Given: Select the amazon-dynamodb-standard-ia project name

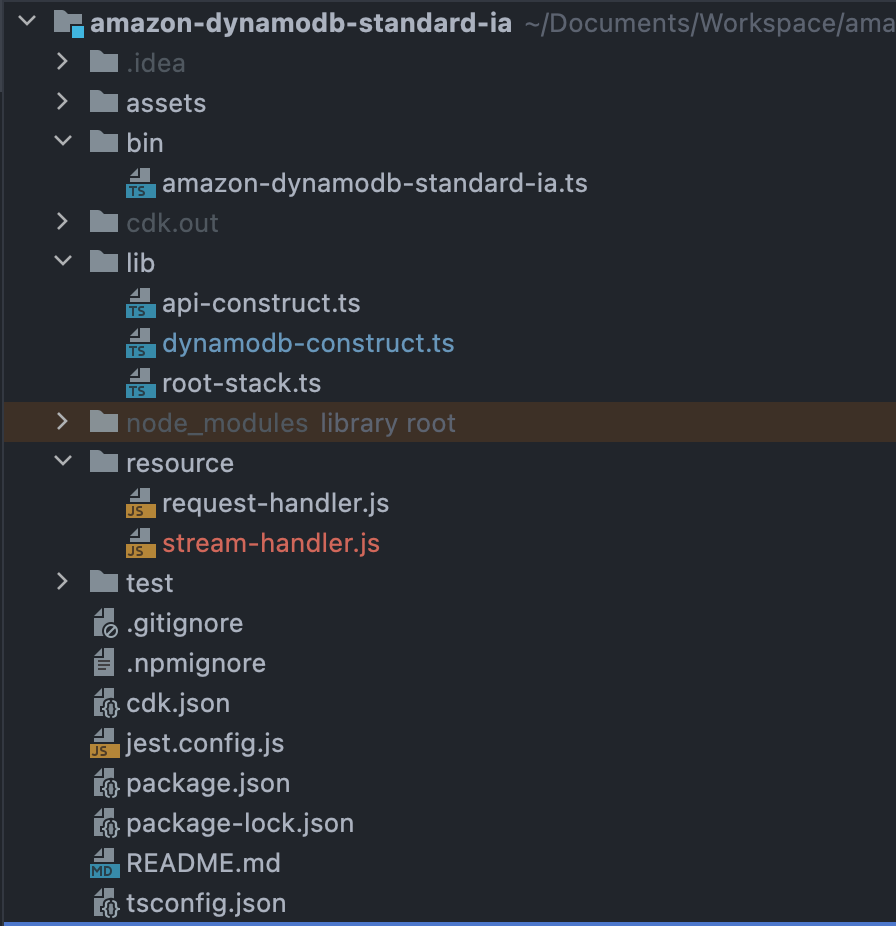Looking at the screenshot, I should pos(301,24).
